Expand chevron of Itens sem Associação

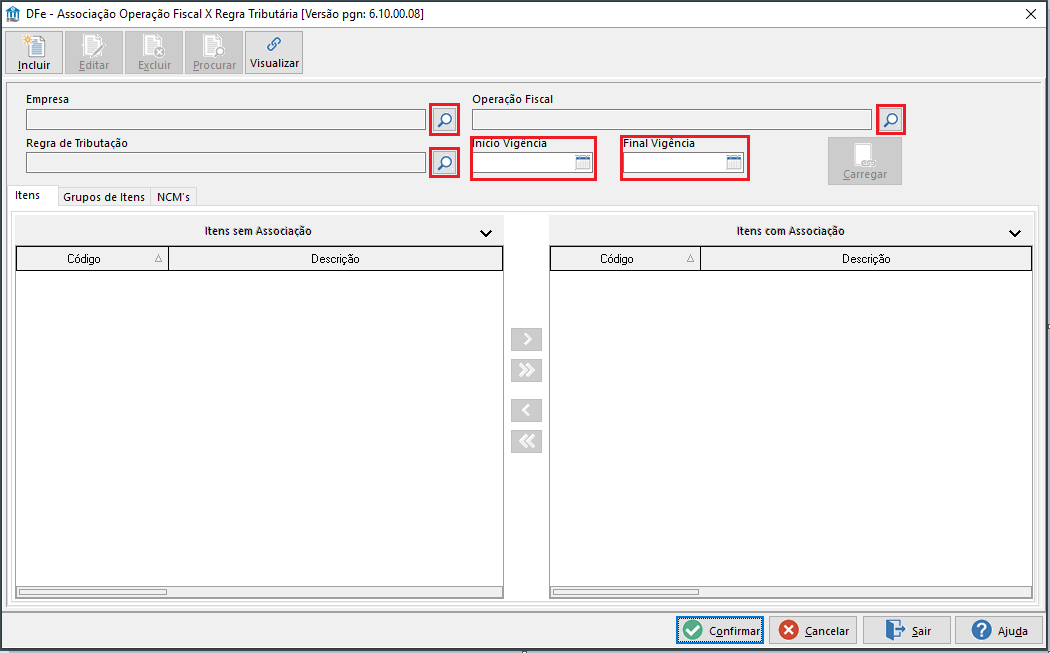486,233
